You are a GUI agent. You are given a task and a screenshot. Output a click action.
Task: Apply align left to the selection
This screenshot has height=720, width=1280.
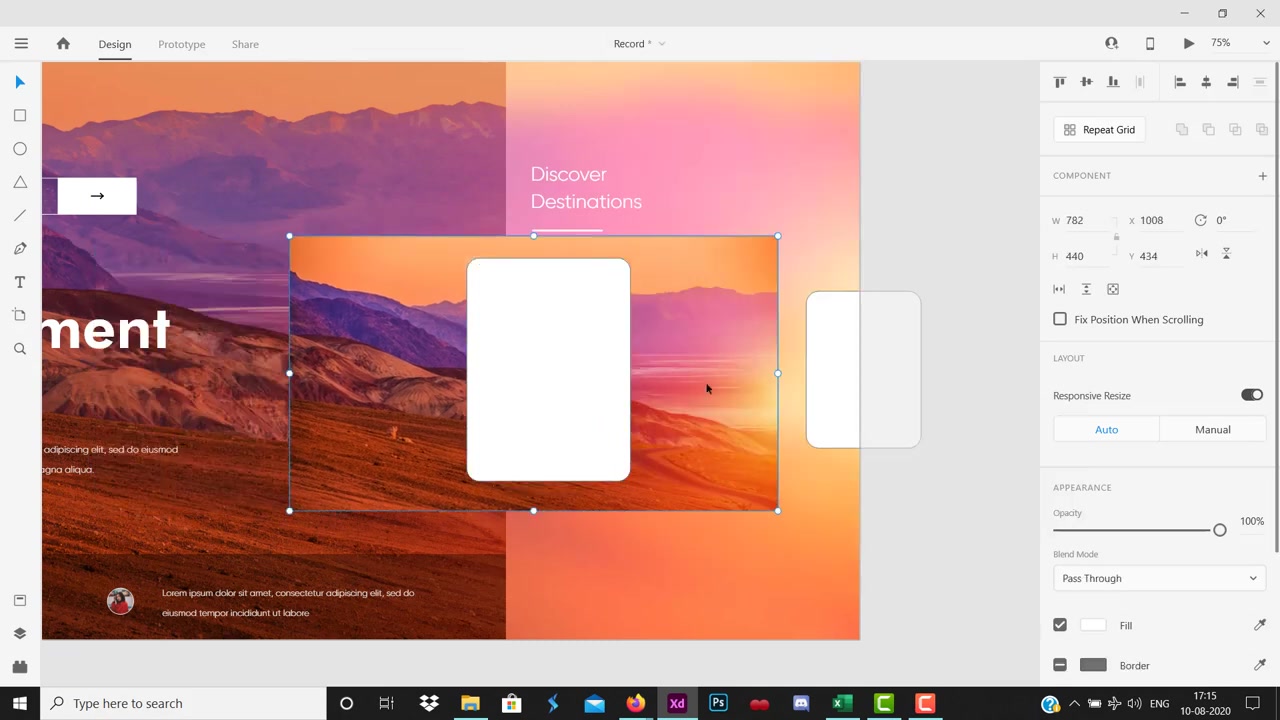click(x=1180, y=82)
